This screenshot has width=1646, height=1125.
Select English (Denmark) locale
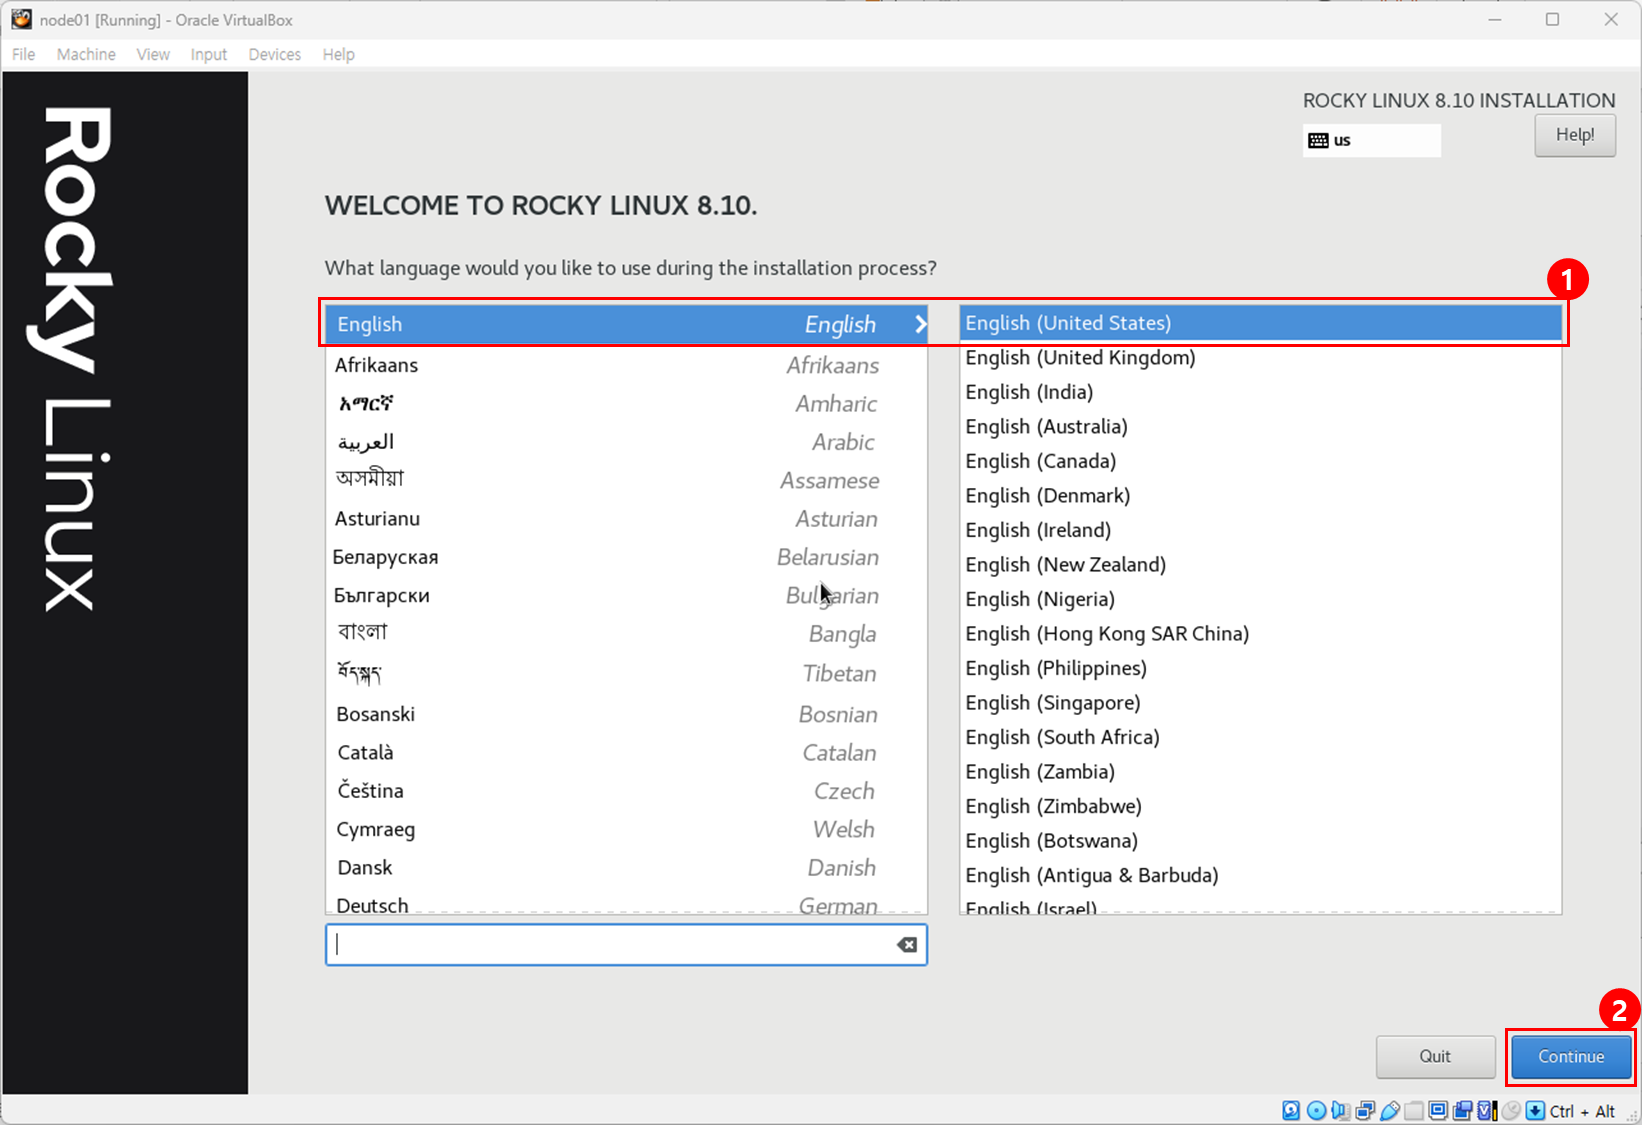tap(1260, 495)
